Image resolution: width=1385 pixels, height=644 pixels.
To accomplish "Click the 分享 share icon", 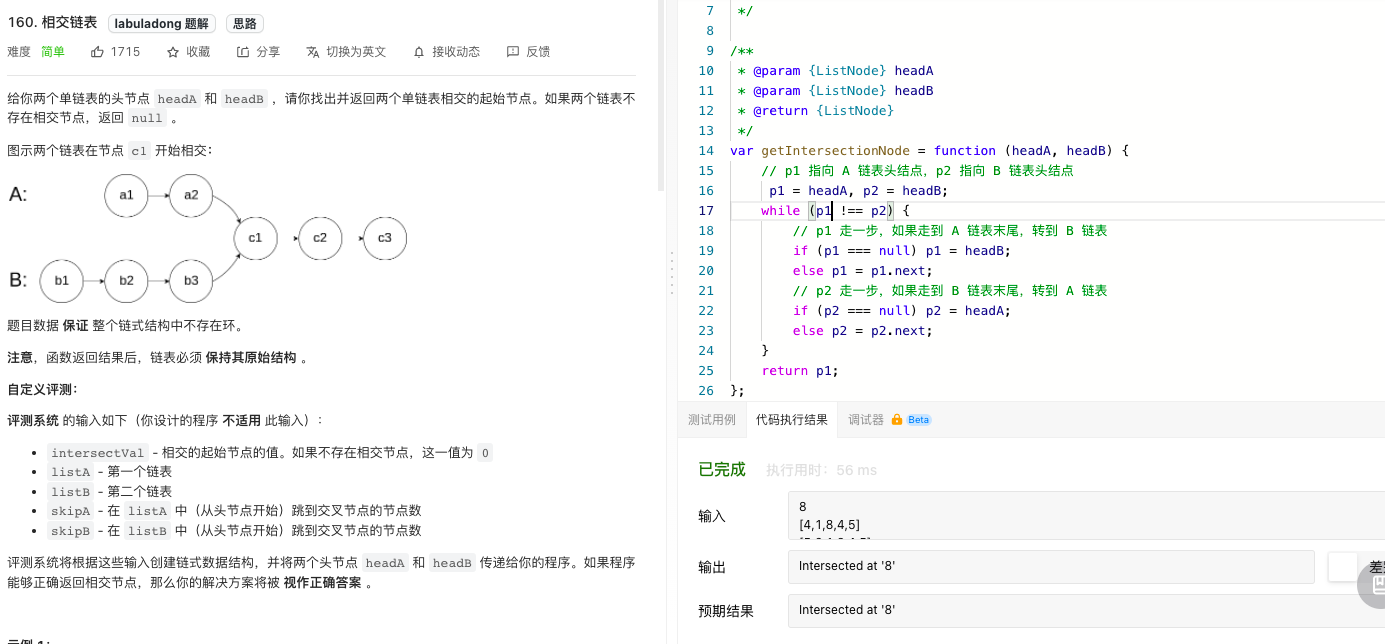I will [x=243, y=52].
